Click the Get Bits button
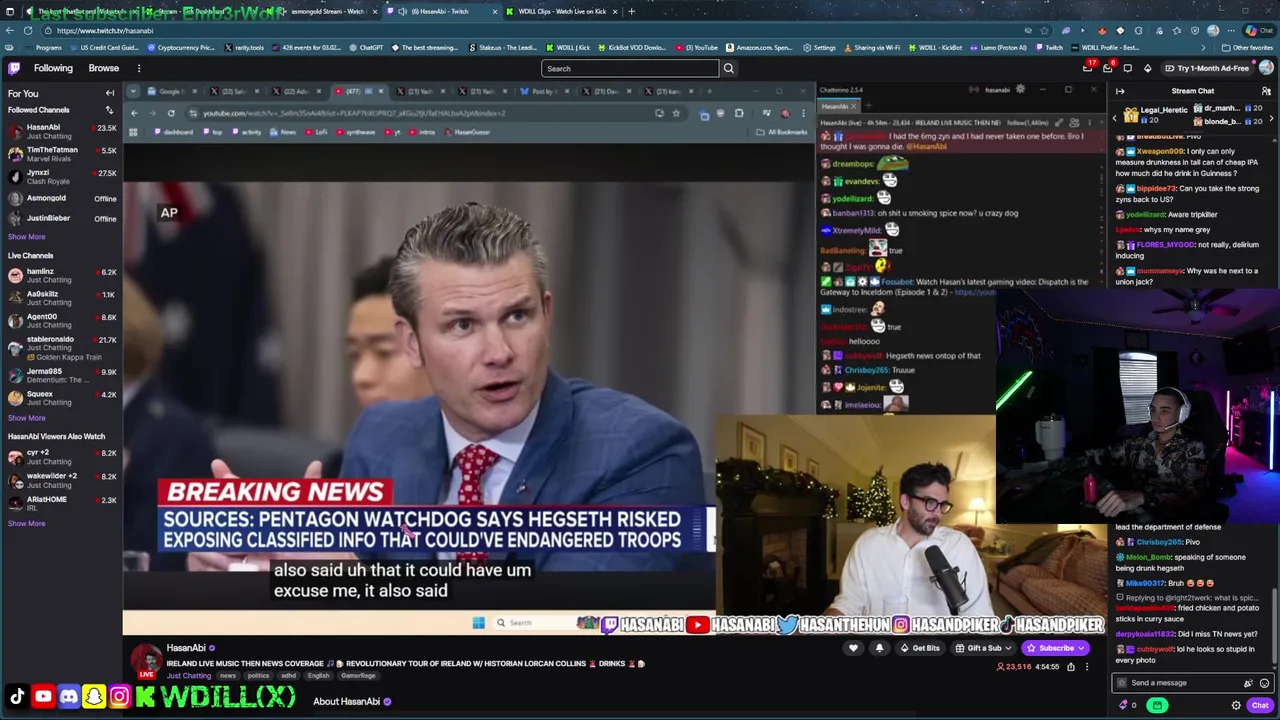1280x720 pixels. tap(920, 648)
